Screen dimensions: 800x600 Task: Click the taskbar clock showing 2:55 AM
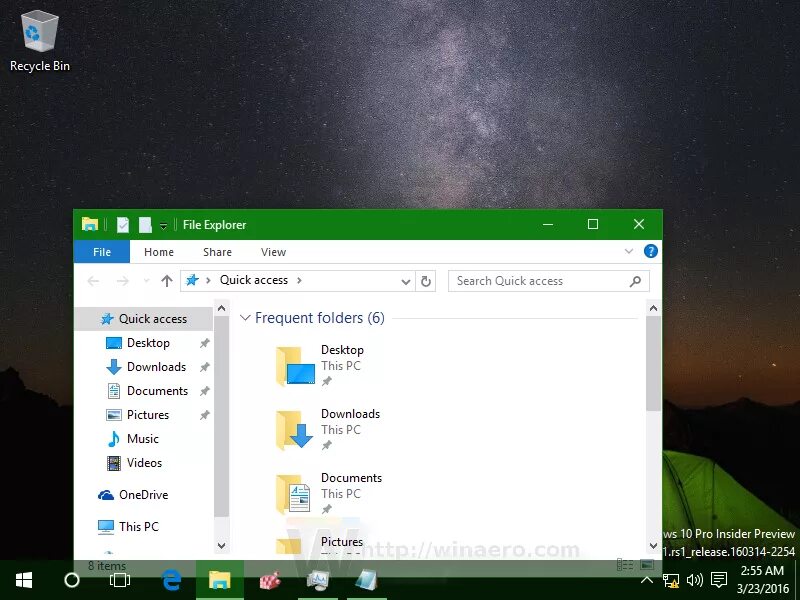click(x=763, y=580)
